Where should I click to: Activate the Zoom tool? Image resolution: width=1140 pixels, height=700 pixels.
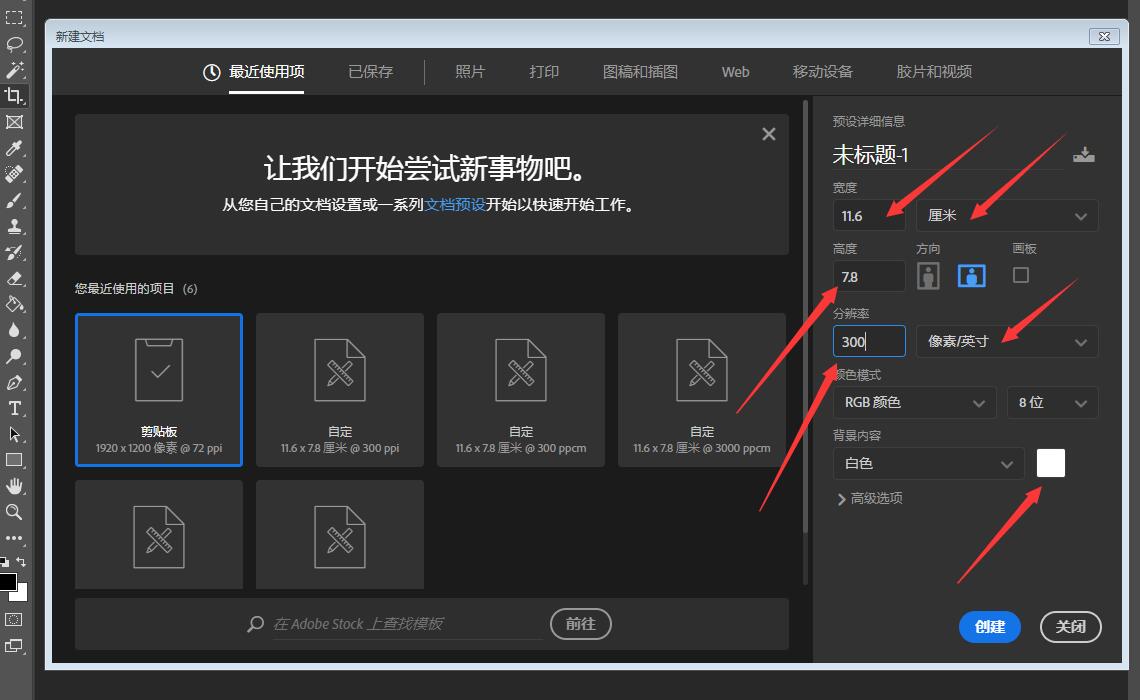pos(14,513)
